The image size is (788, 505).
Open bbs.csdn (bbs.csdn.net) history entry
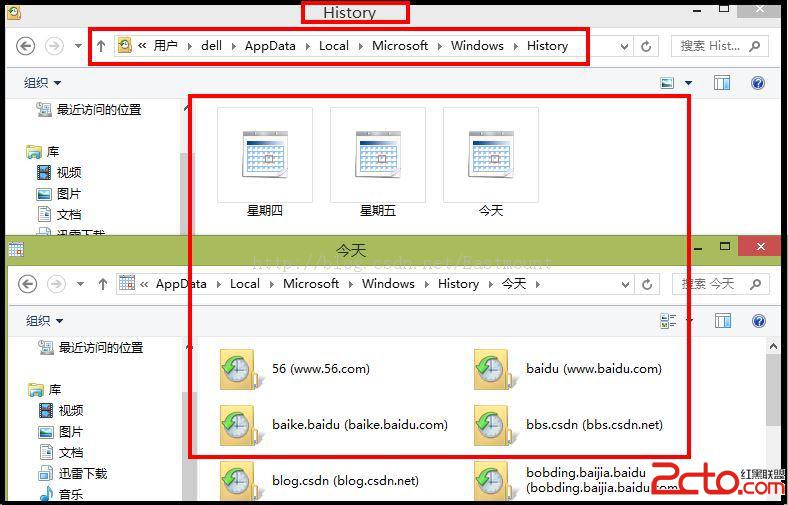coord(569,425)
